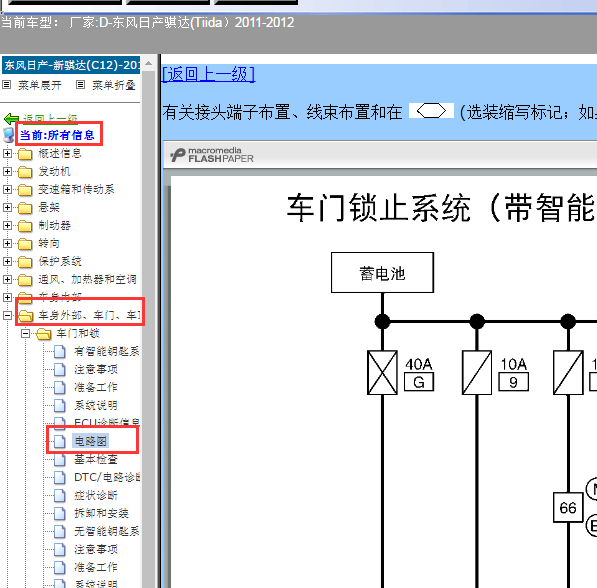Click connector box labeled 66 in diagram
The height and width of the screenshot is (588, 597).
pyautogui.click(x=568, y=508)
